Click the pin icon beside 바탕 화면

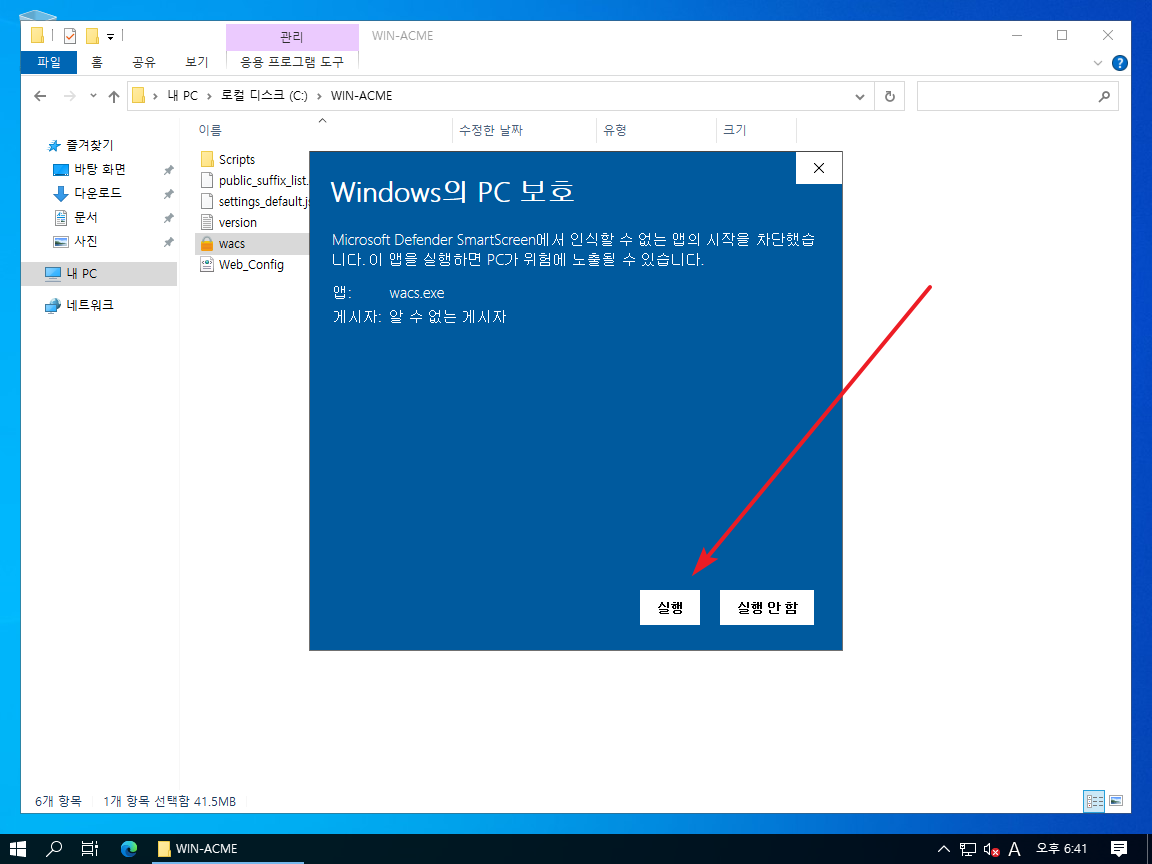point(168,170)
